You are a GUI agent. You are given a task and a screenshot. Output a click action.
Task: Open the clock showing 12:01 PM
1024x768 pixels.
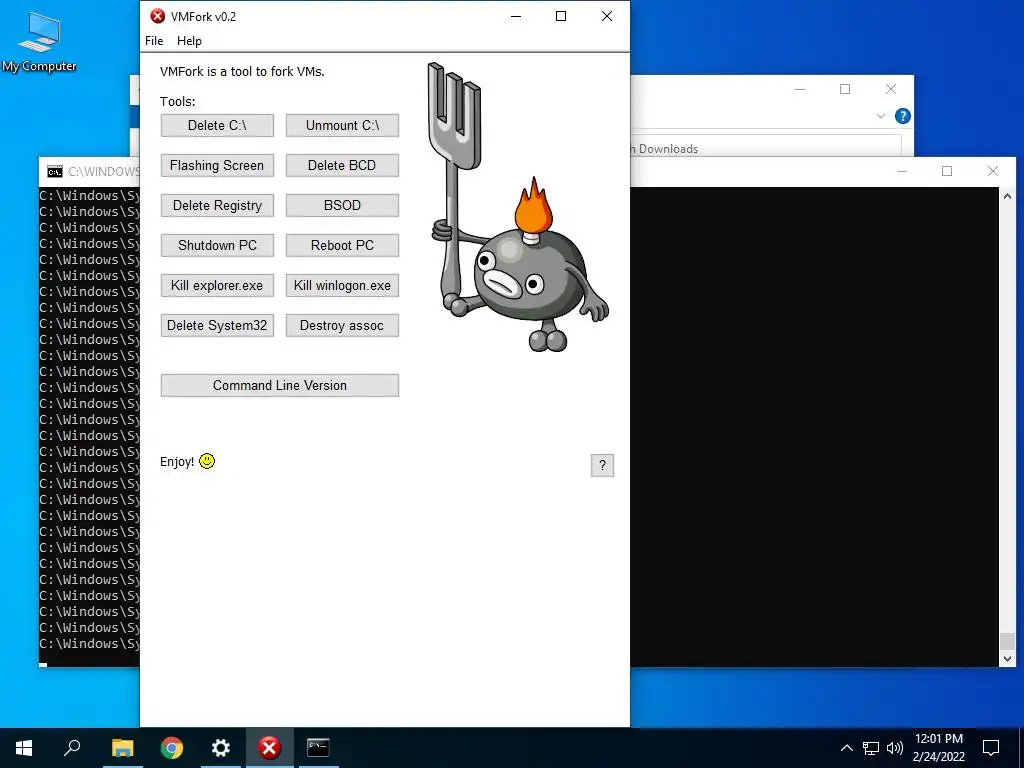[x=938, y=748]
